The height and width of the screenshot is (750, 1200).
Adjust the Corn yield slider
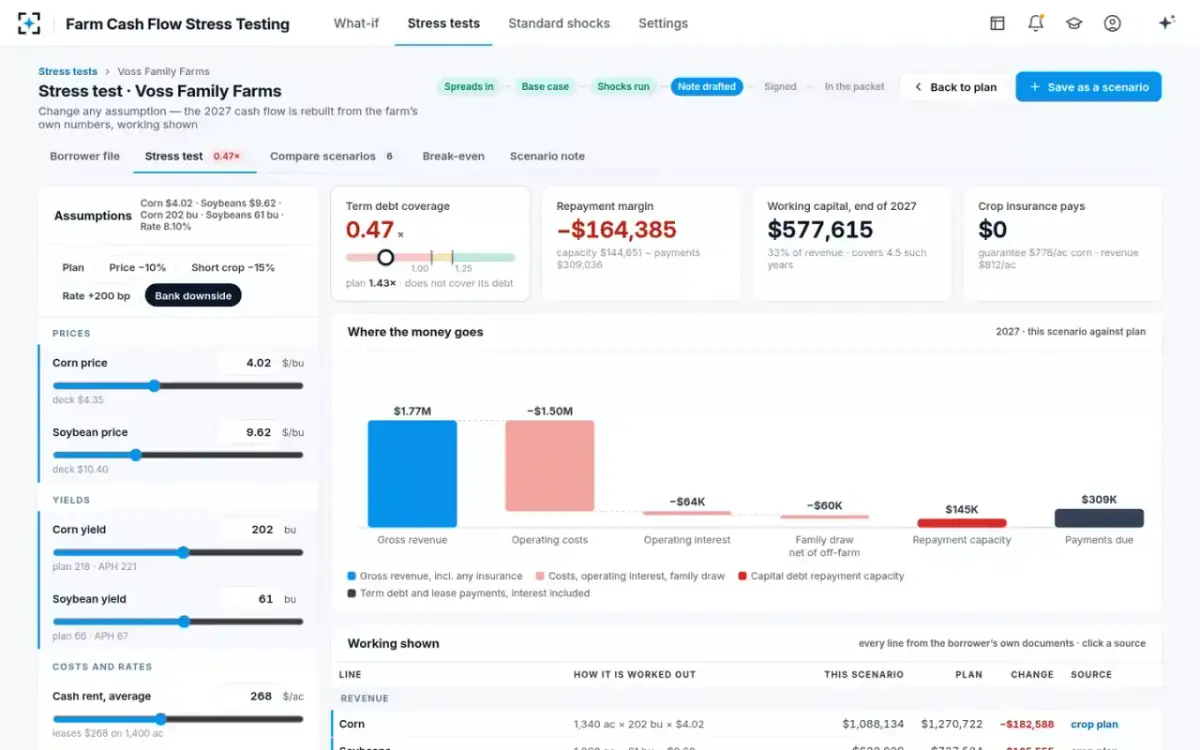(183, 552)
